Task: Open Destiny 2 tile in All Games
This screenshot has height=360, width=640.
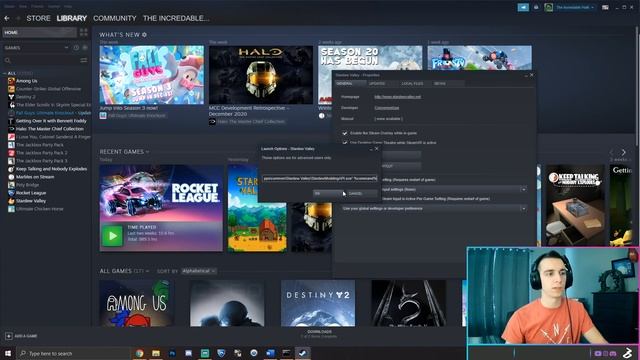Action: point(318,303)
